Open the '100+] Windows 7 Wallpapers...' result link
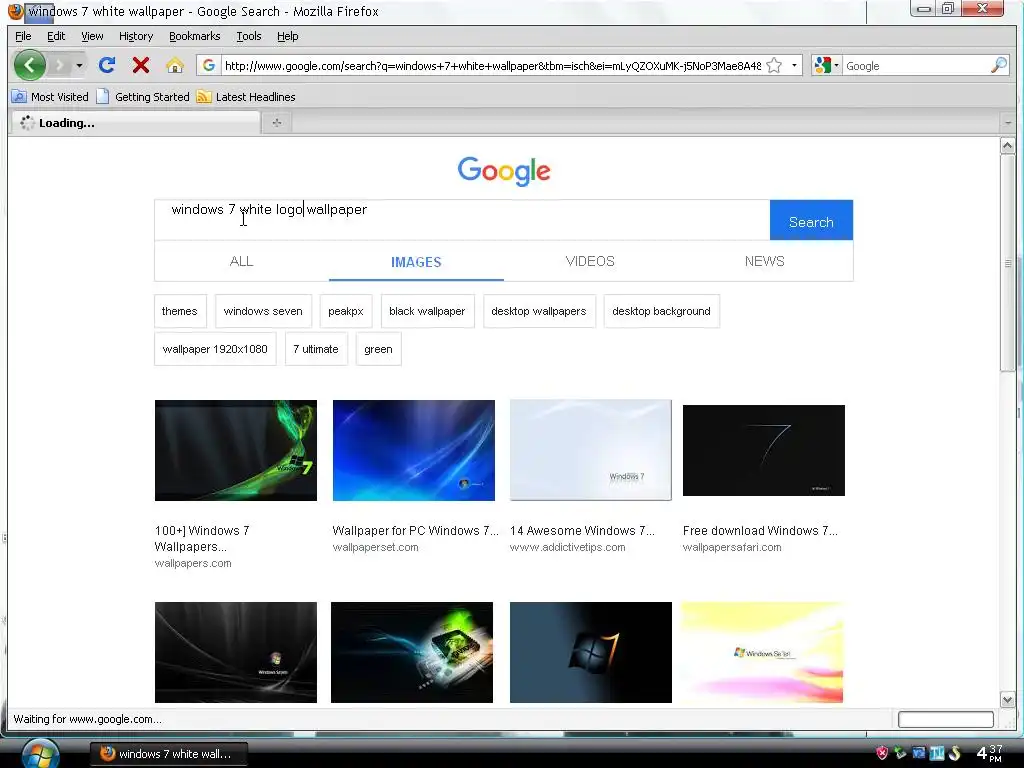Image resolution: width=1024 pixels, height=768 pixels. 202,539
